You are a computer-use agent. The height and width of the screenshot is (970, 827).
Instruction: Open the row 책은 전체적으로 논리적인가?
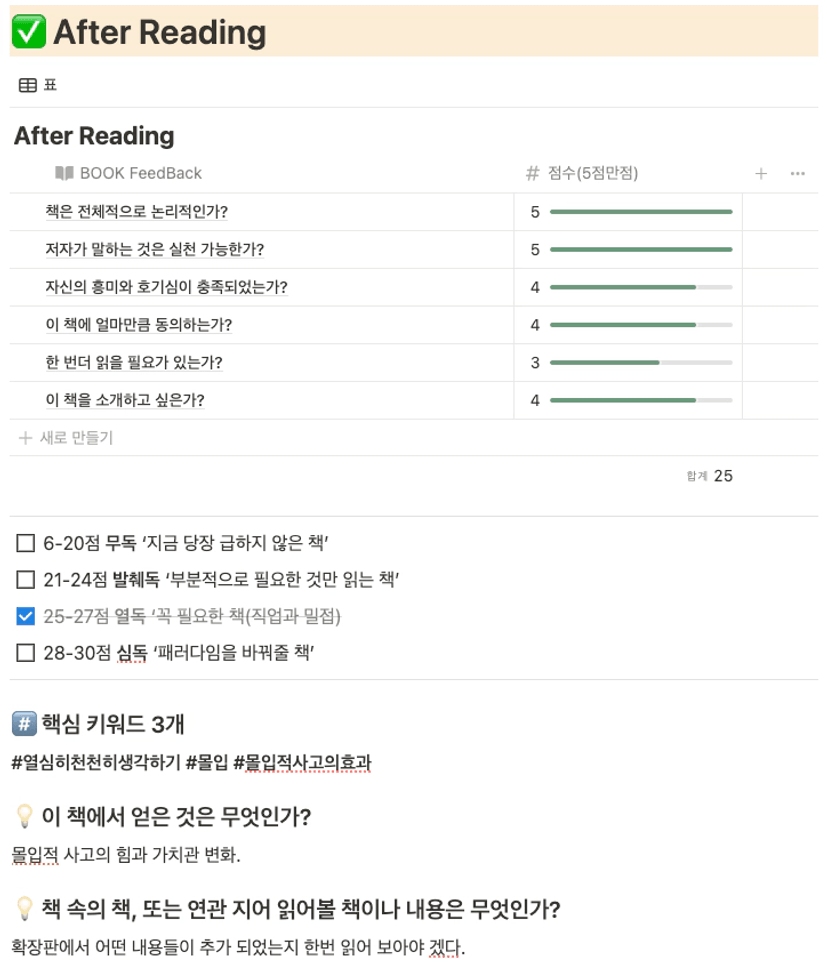point(137,212)
